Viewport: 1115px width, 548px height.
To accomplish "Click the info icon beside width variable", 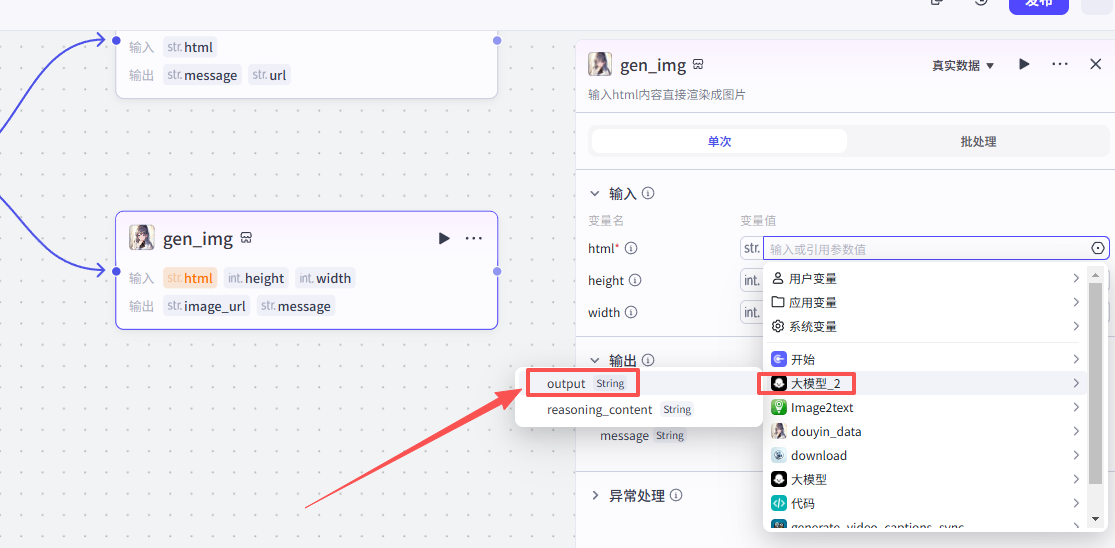I will pos(631,312).
